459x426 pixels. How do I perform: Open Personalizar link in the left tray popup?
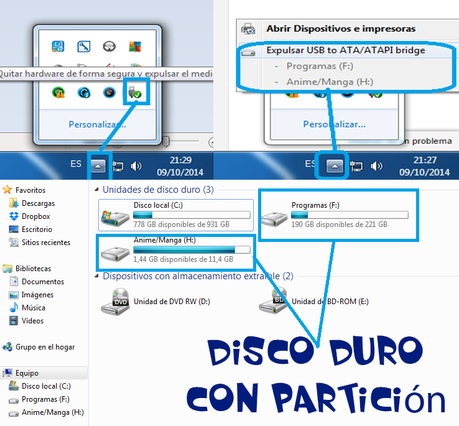pos(97,124)
